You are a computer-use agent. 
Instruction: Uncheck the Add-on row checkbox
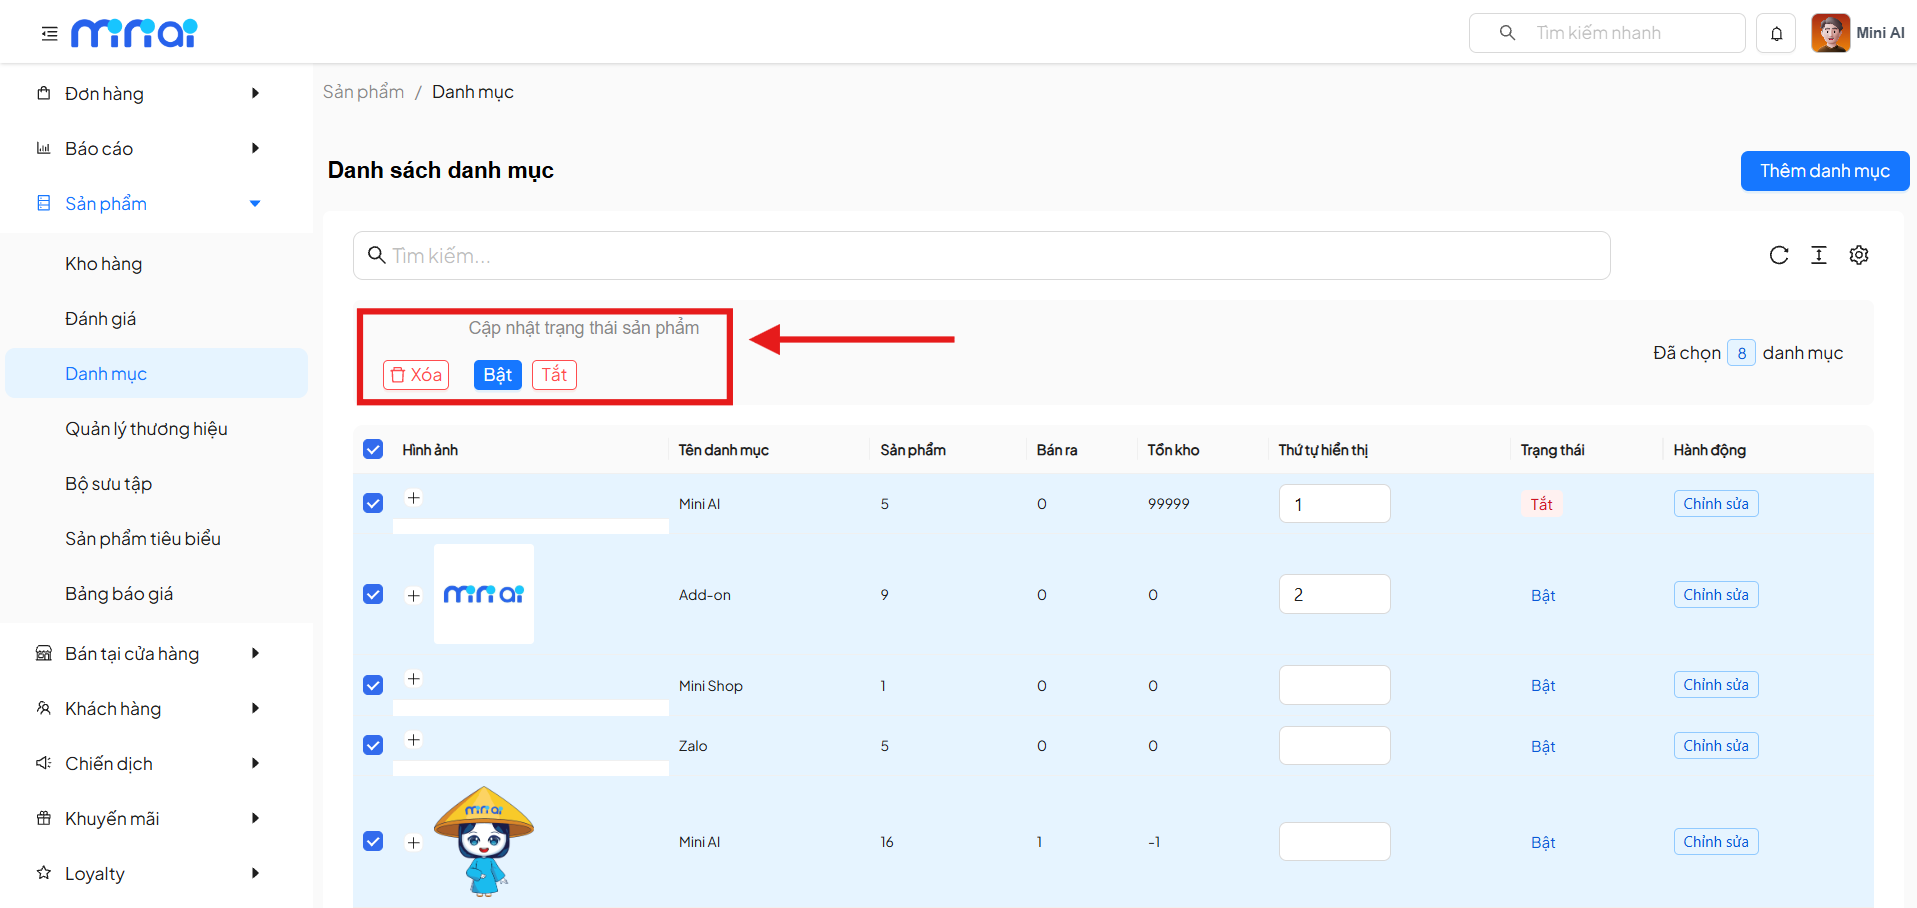pyautogui.click(x=373, y=594)
